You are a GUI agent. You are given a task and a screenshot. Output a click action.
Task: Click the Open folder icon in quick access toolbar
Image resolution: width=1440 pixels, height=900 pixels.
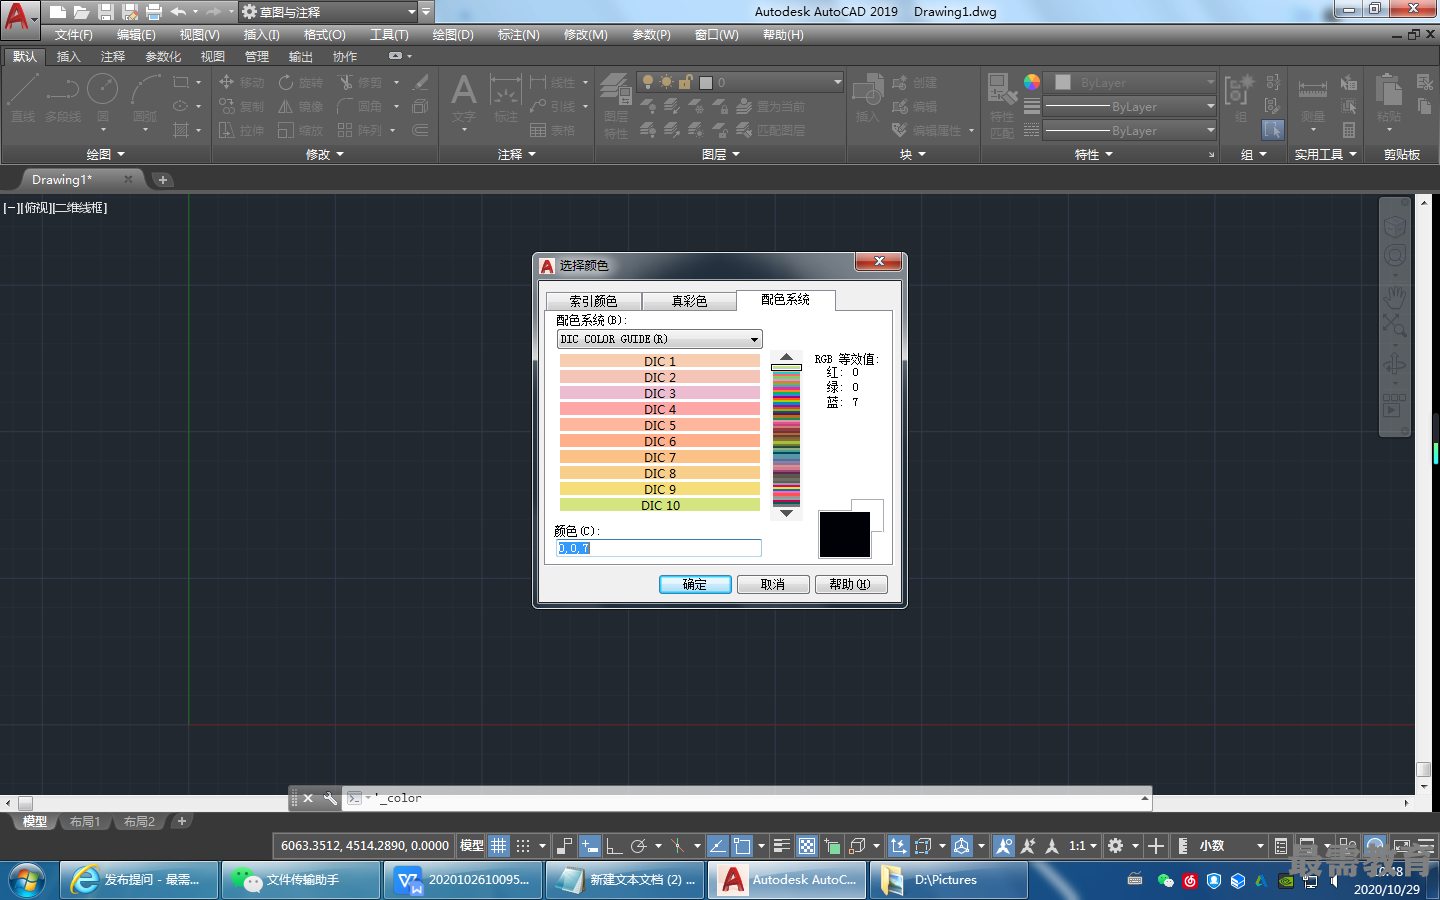(81, 12)
